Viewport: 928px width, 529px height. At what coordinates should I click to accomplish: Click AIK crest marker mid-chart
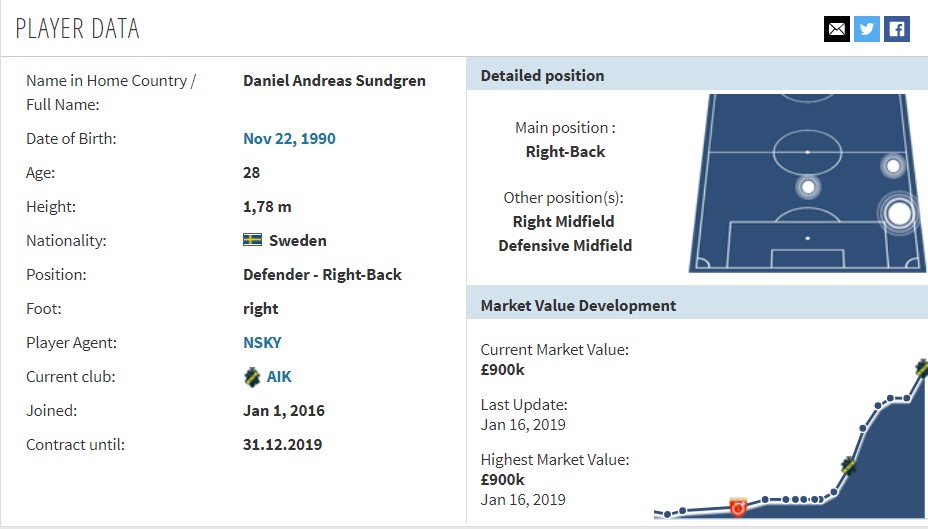click(849, 466)
